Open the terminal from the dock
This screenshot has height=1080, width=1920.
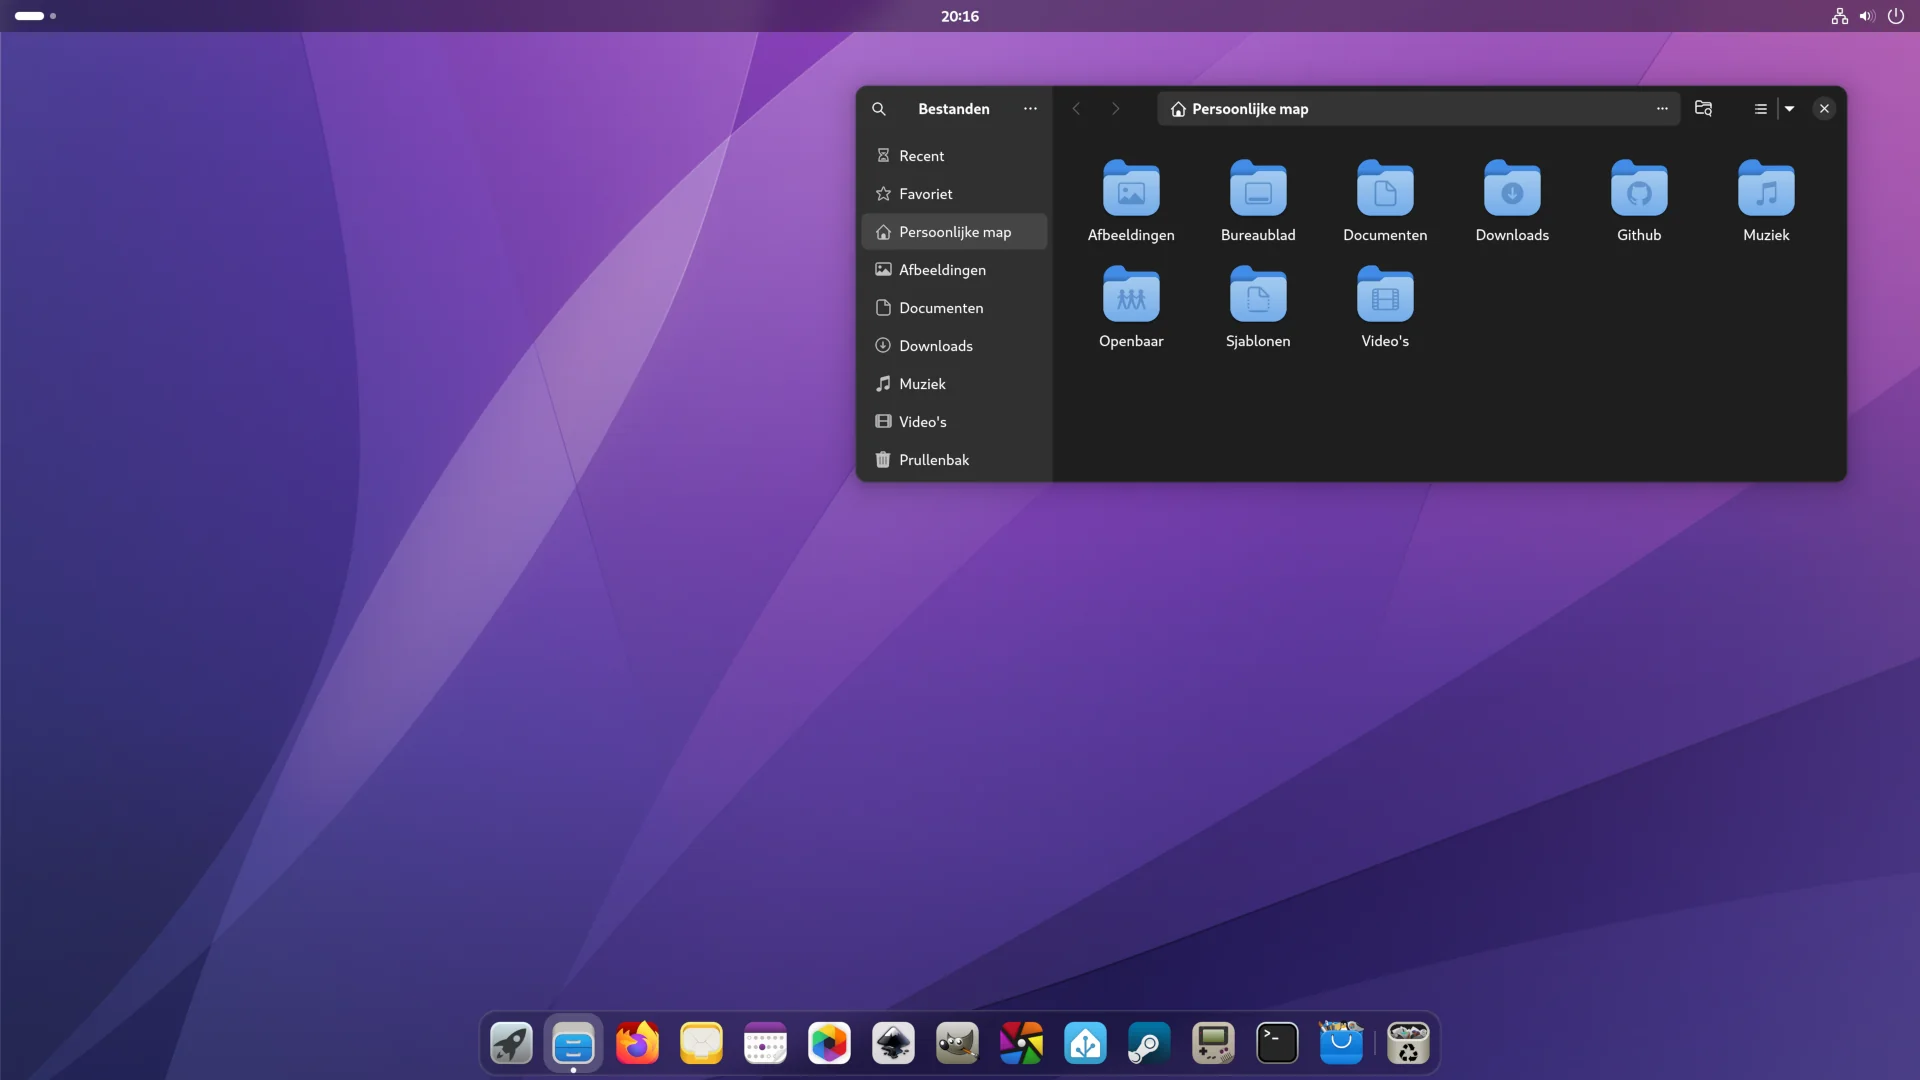pos(1277,1044)
